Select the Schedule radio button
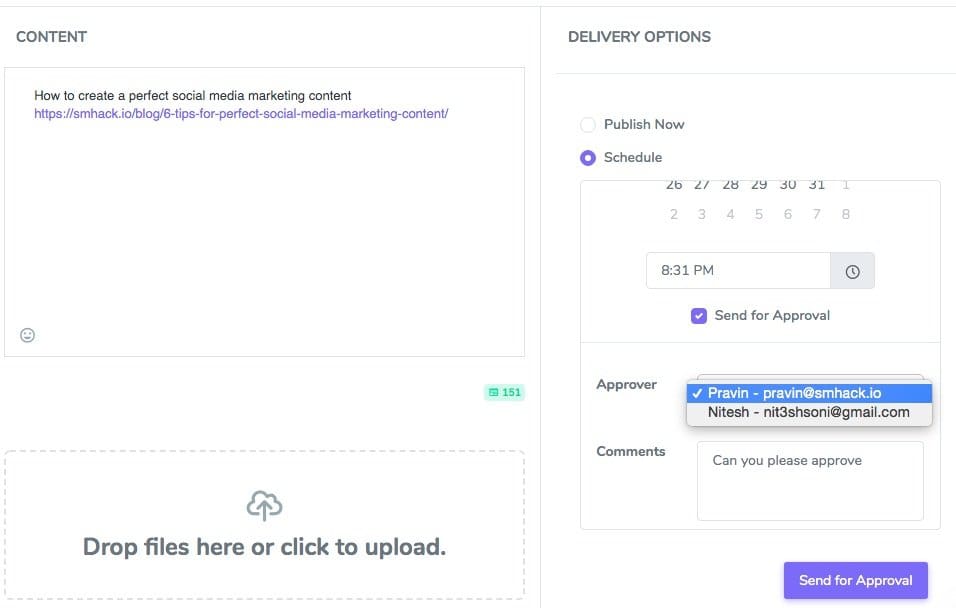956x608 pixels. 588,158
